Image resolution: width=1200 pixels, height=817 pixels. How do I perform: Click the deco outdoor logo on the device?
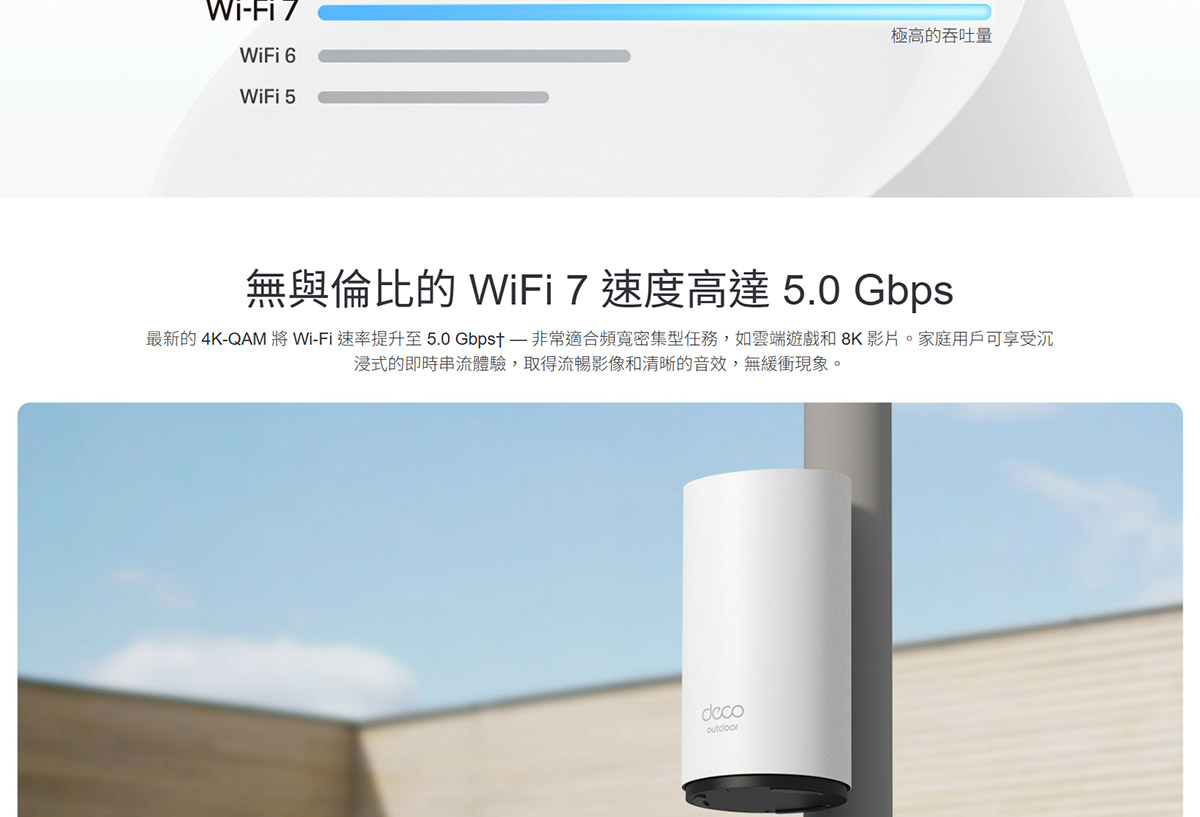(722, 718)
